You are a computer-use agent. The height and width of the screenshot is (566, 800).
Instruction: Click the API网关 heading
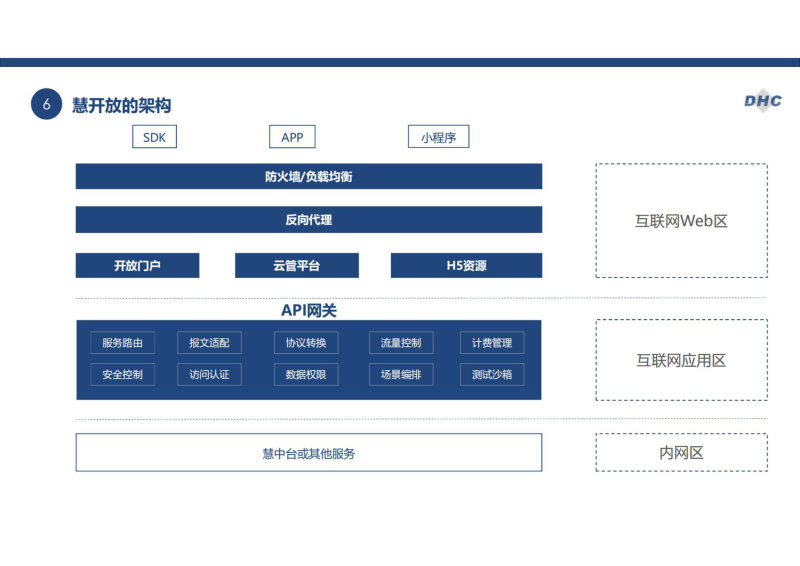point(309,310)
